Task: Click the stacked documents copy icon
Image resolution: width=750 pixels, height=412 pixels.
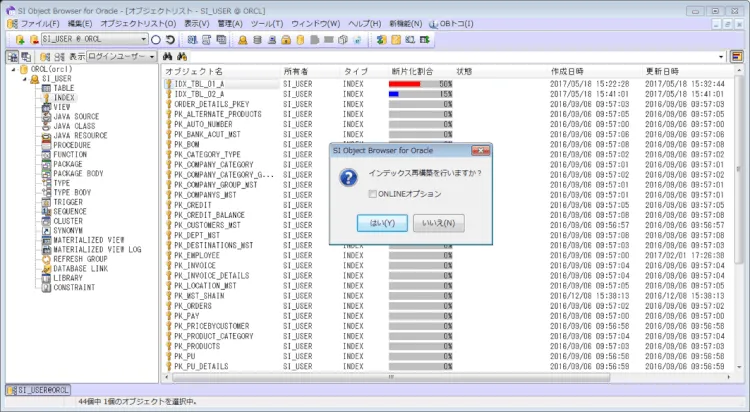Action: pos(343,40)
